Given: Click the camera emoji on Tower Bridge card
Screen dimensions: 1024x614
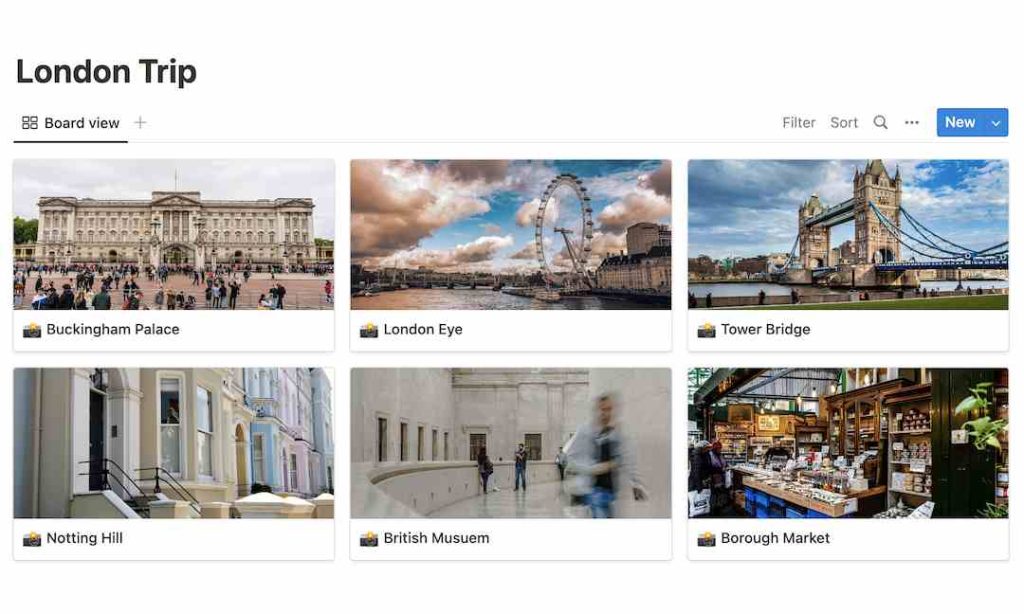Looking at the screenshot, I should pyautogui.click(x=704, y=329).
